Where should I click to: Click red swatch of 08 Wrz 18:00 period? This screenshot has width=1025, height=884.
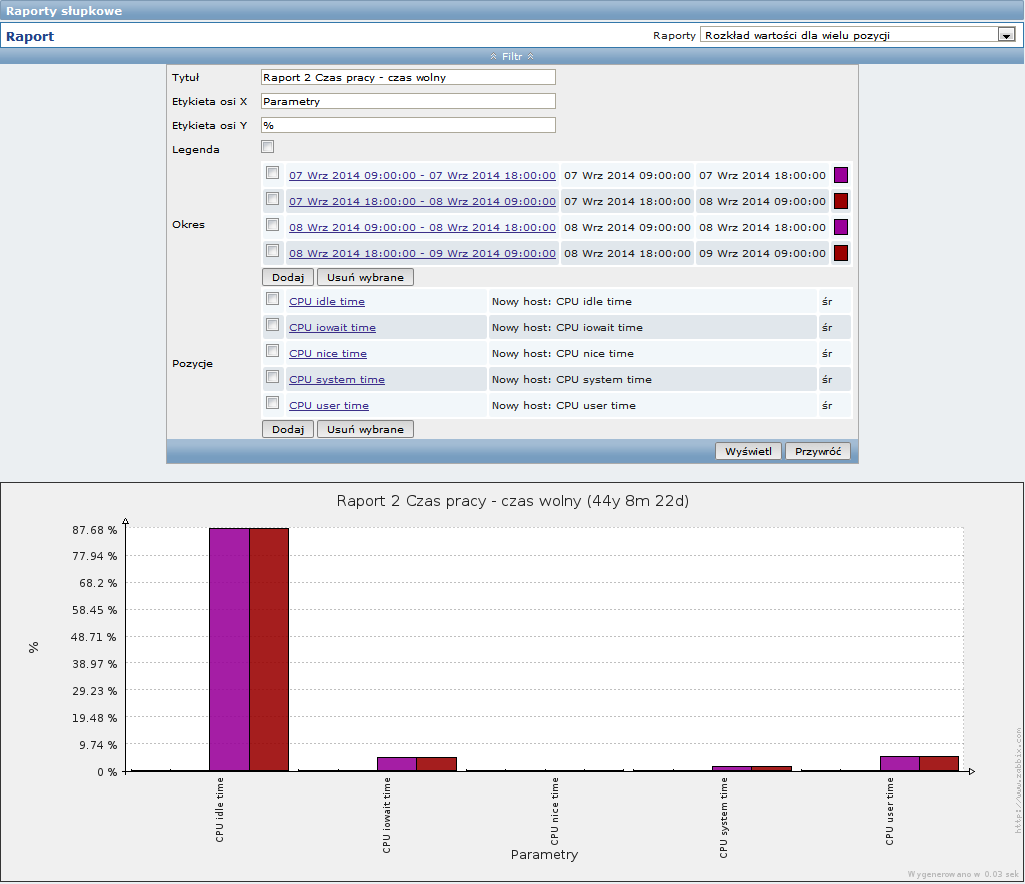tap(841, 254)
